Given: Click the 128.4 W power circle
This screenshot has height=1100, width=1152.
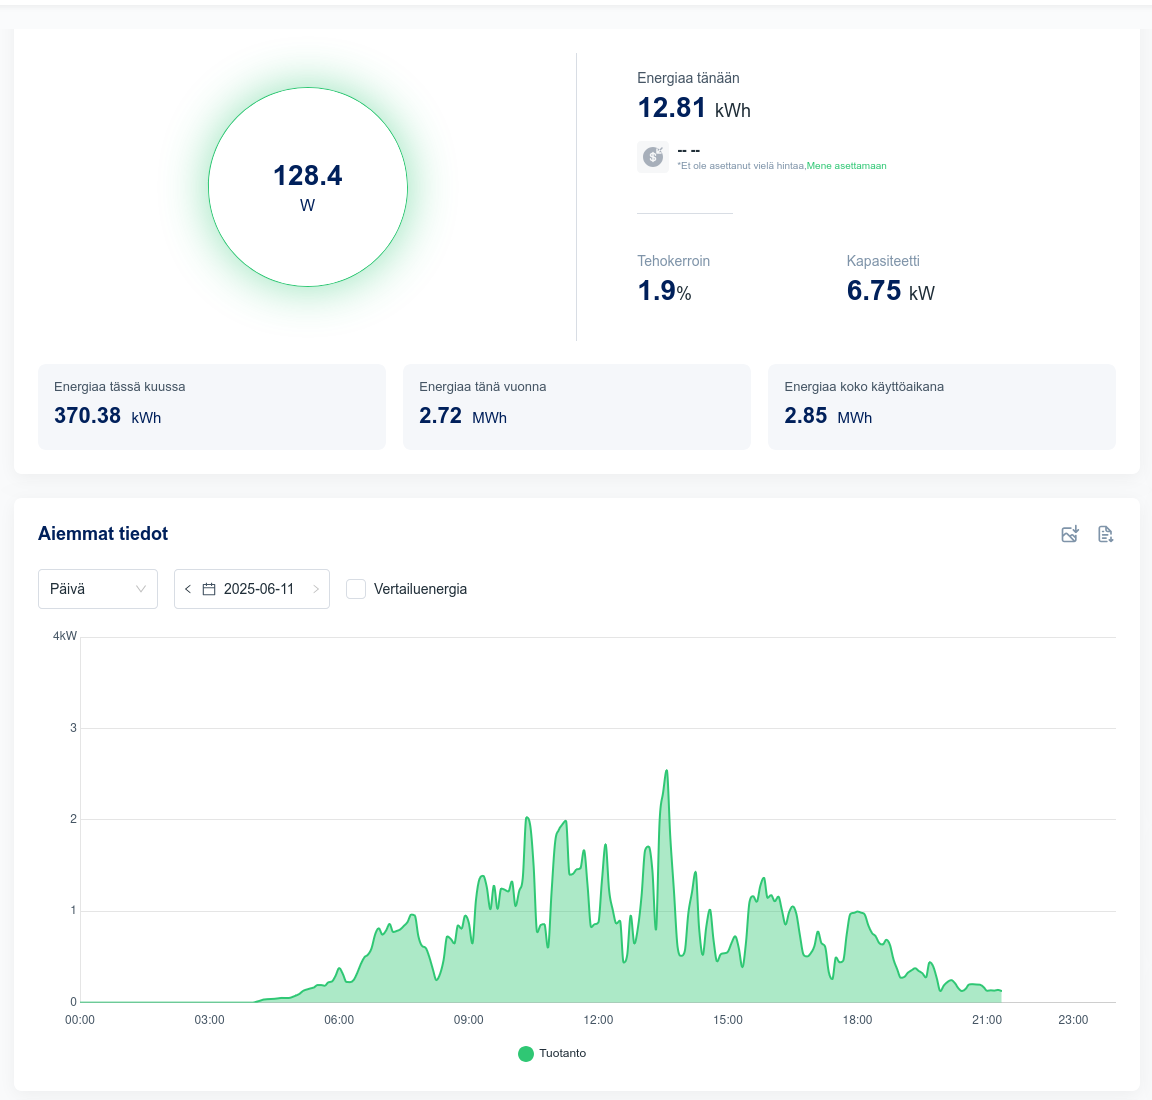Looking at the screenshot, I should tap(308, 187).
